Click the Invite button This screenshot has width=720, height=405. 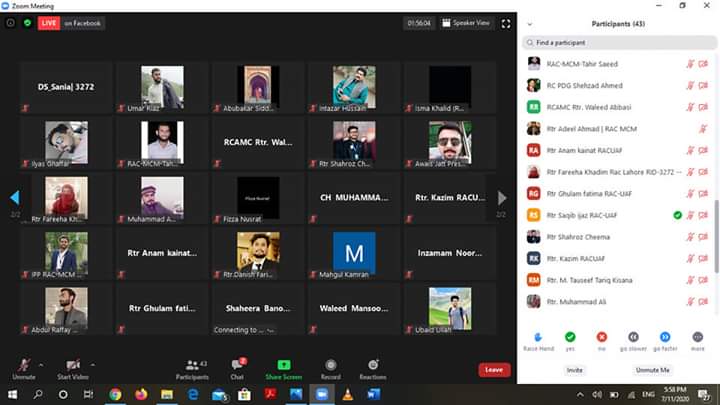tap(574, 370)
